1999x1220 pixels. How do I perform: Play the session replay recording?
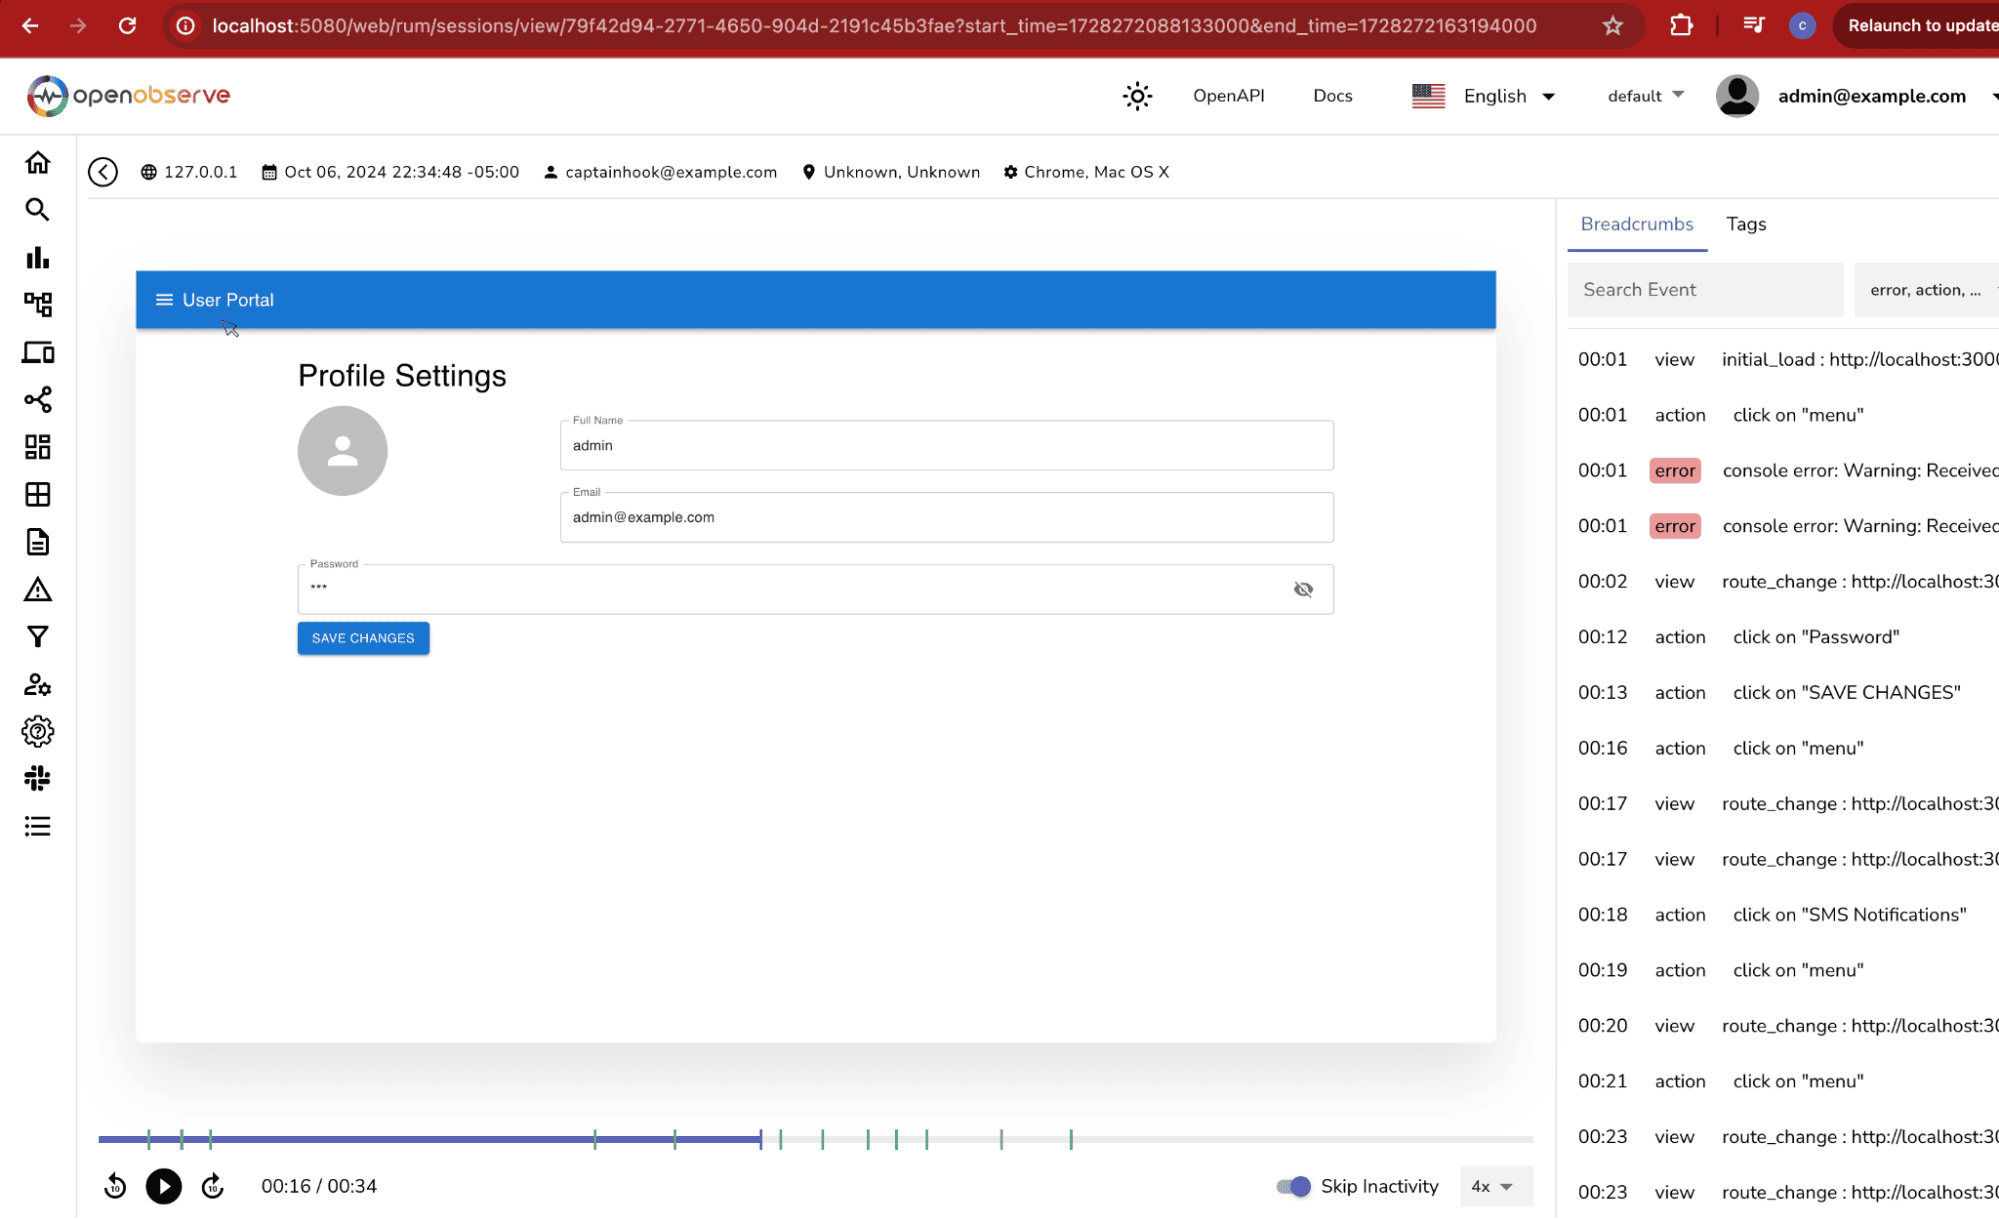coord(163,1186)
